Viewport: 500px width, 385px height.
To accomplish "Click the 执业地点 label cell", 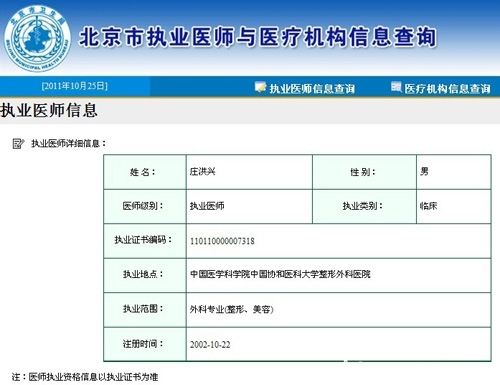I will [x=145, y=275].
